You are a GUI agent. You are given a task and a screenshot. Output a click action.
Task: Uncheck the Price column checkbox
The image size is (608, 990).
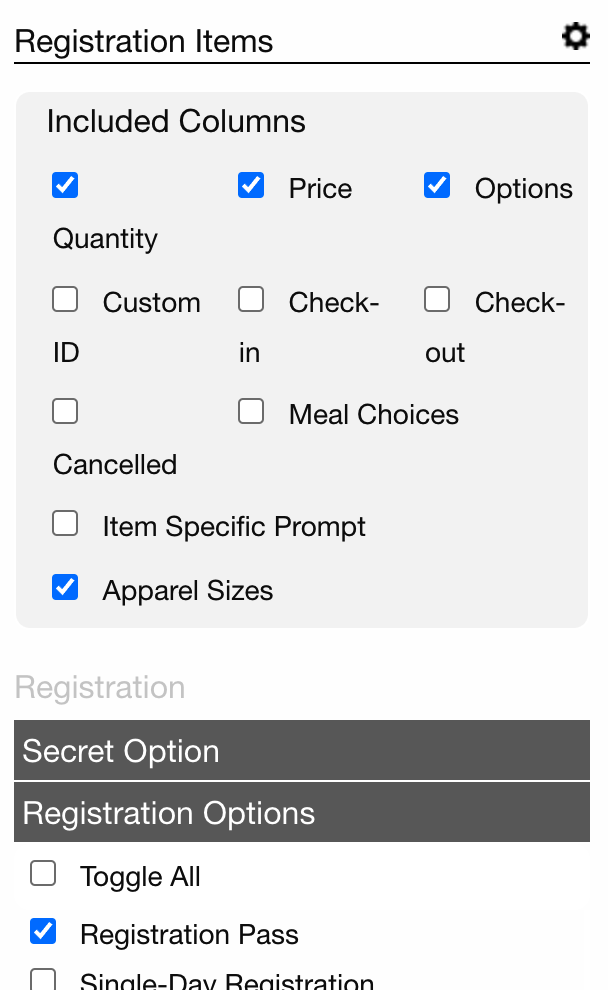251,185
